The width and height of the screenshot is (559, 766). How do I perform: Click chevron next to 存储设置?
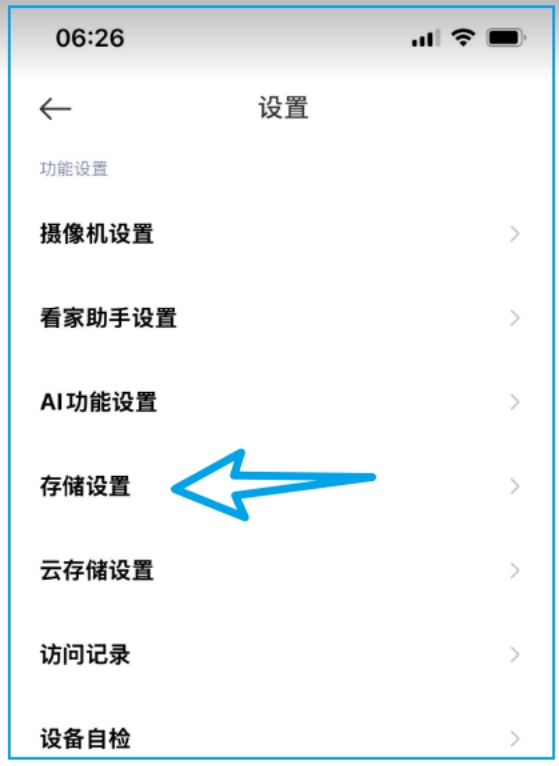[515, 487]
